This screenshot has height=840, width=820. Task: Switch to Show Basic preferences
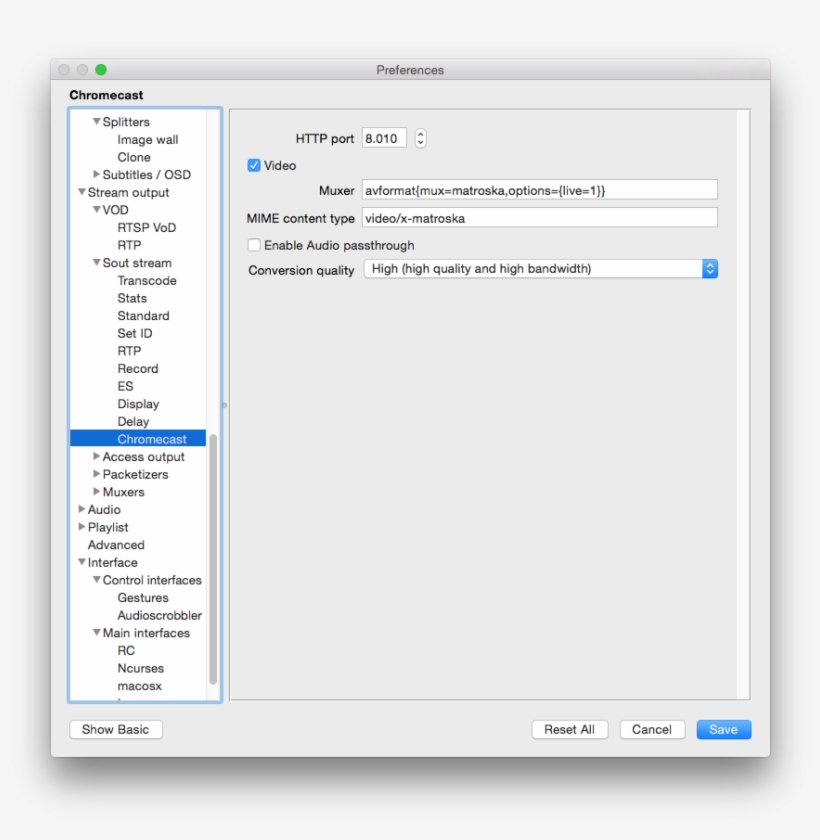tap(116, 730)
